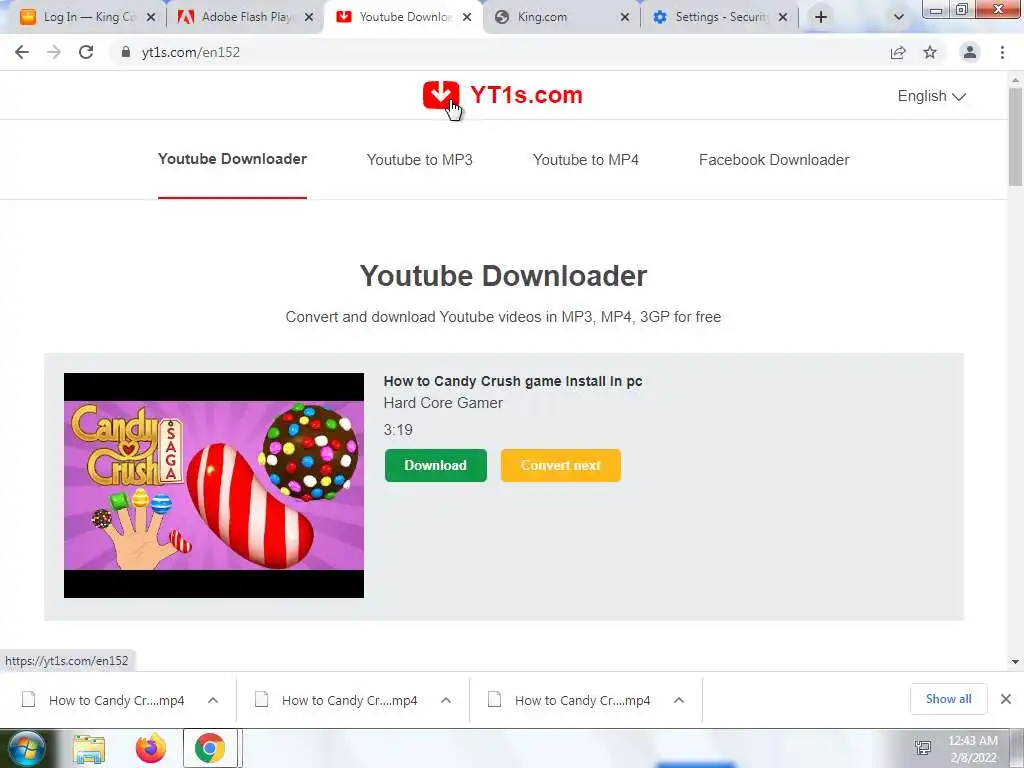Image resolution: width=1024 pixels, height=768 pixels.
Task: Launch Firefox from the taskbar
Action: point(150,748)
